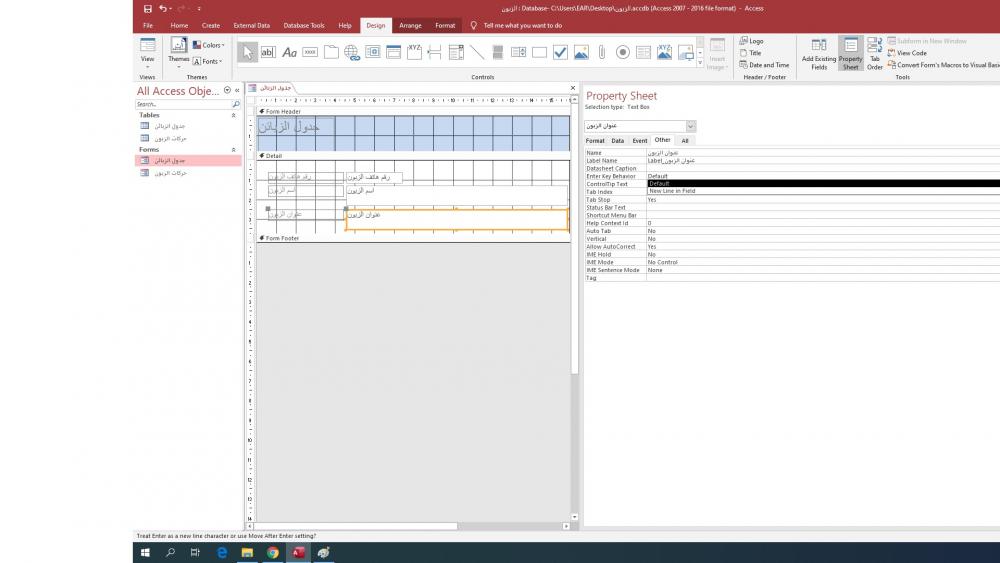Click the Tab Stop property value Yes
The image size is (1000, 563).
[x=823, y=200]
